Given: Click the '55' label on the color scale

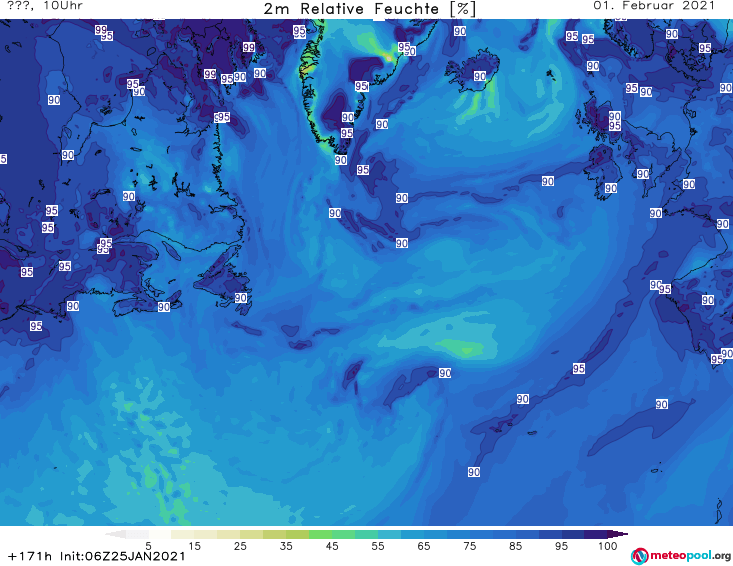Looking at the screenshot, I should (378, 546).
